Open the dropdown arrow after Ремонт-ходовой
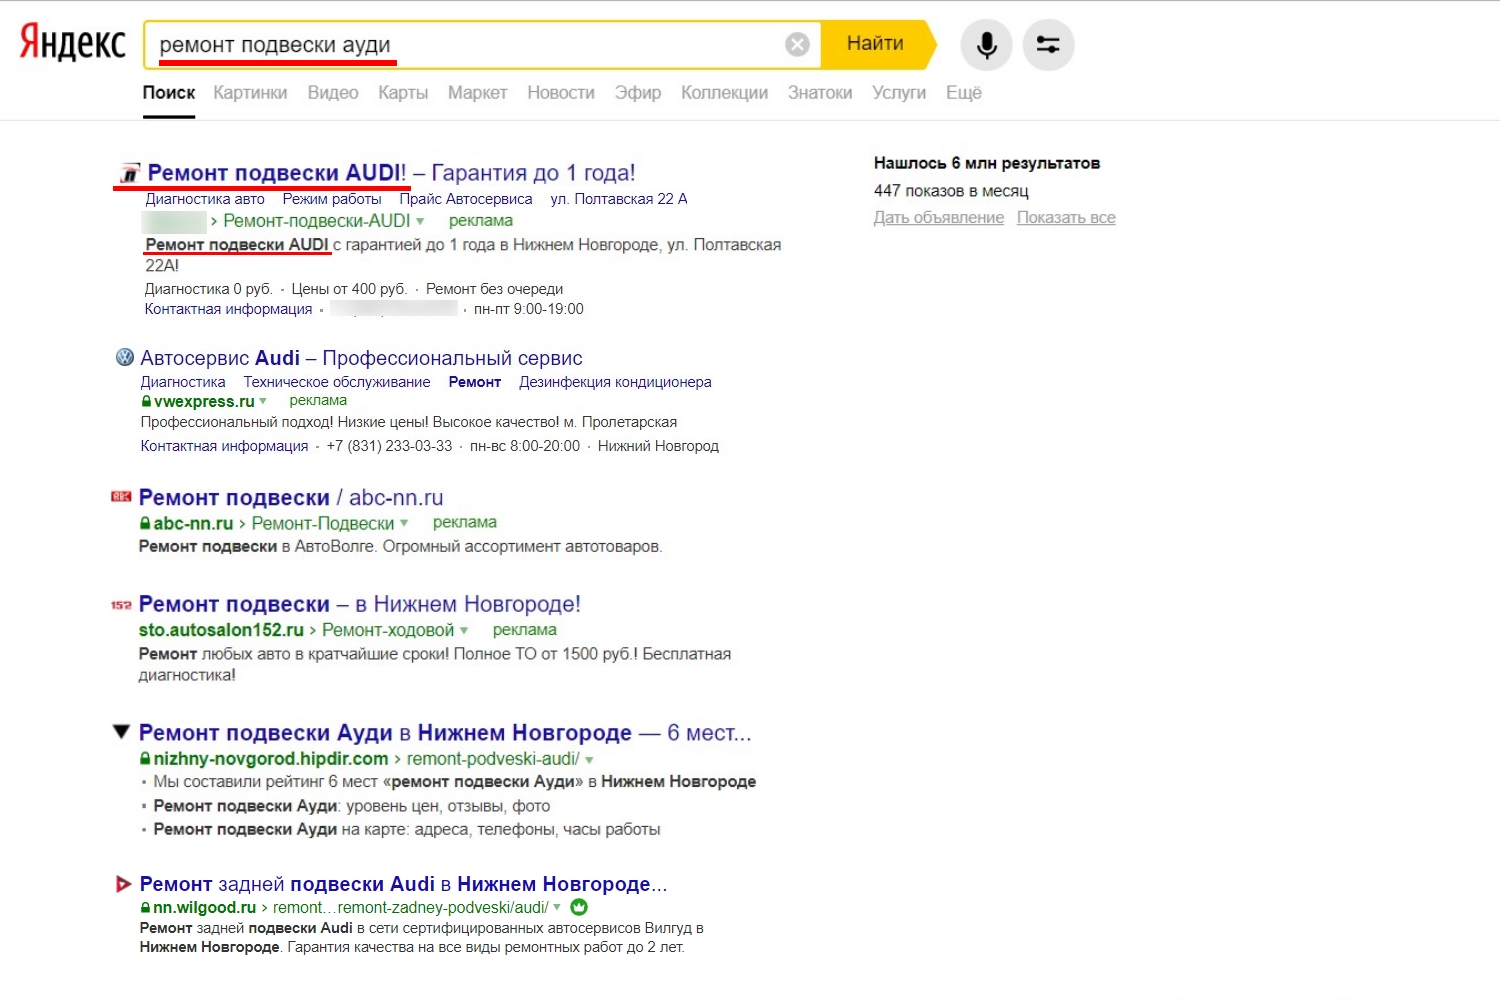This screenshot has height=1000, width=1500. pos(464,630)
